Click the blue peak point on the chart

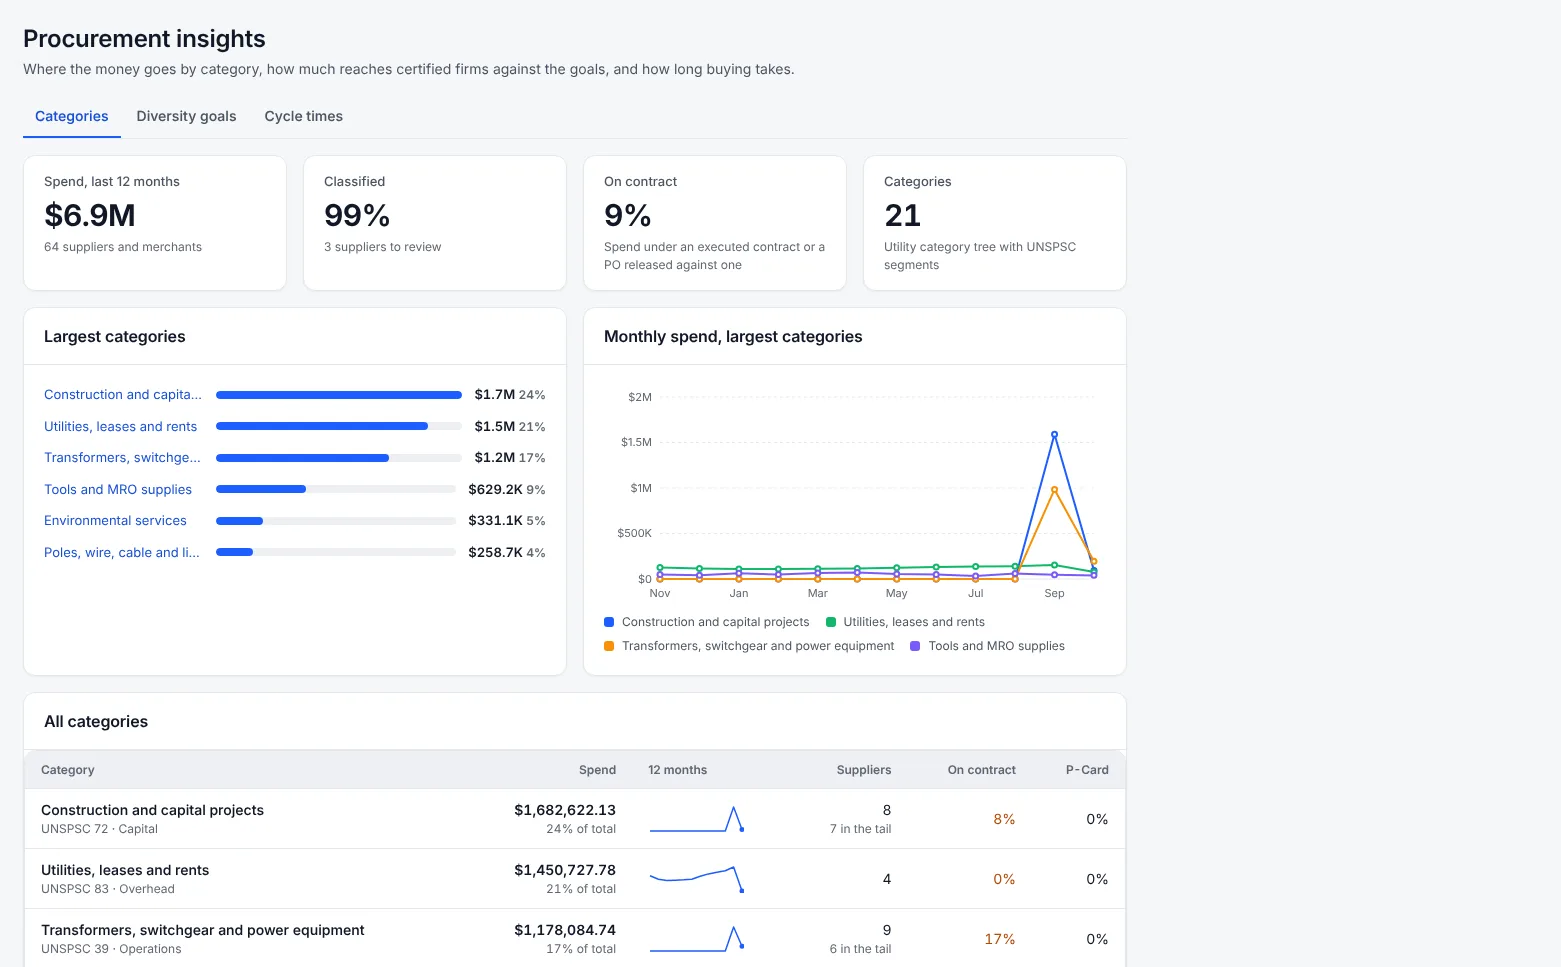(1054, 435)
